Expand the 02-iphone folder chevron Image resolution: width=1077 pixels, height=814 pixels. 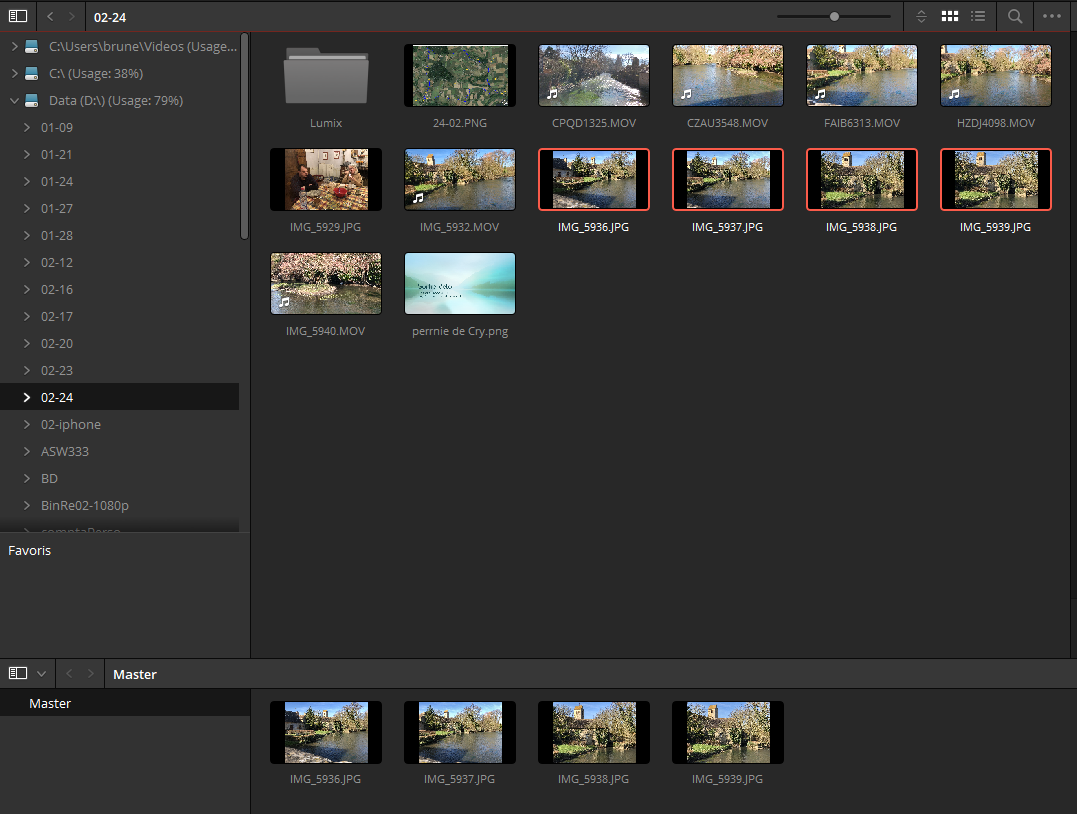coord(27,425)
